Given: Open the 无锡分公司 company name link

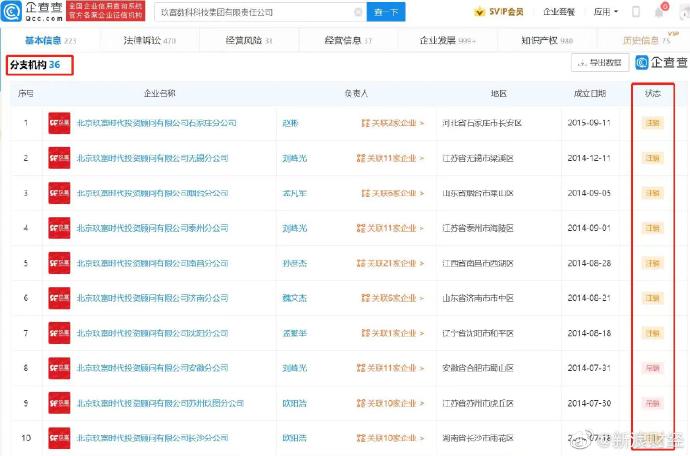Looking at the screenshot, I should pos(152,158).
